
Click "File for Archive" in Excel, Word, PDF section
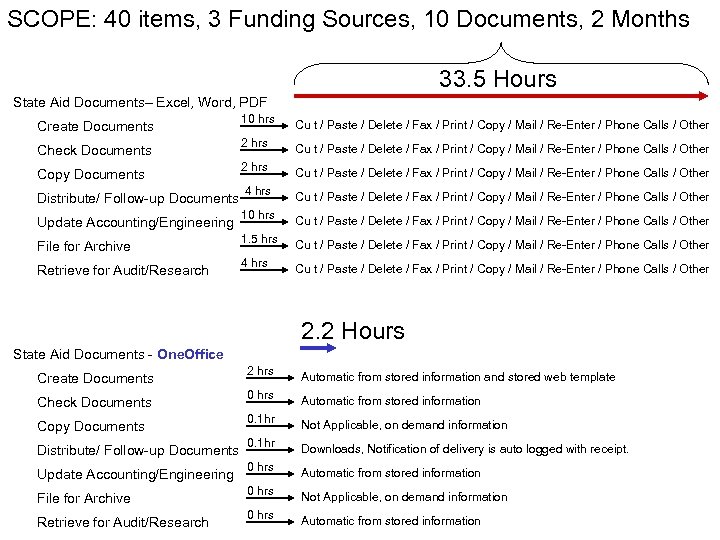click(x=84, y=246)
